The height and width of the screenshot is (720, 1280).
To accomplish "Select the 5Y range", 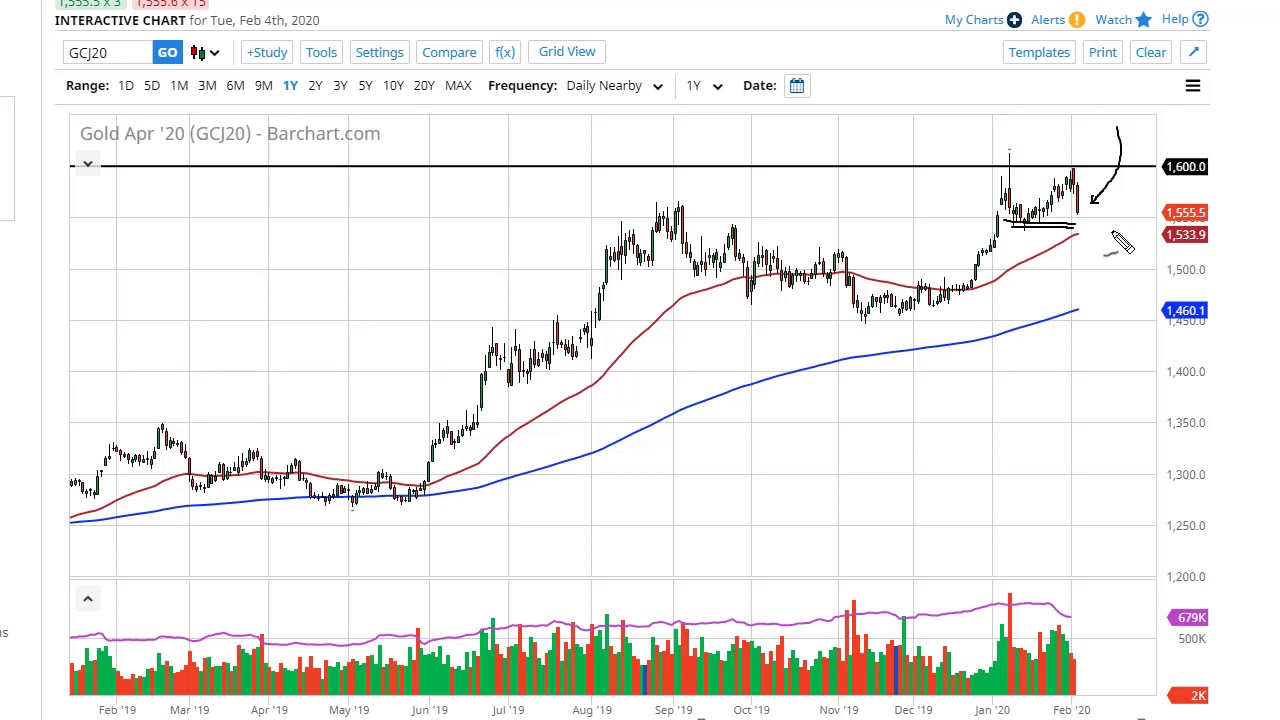I will (x=365, y=86).
